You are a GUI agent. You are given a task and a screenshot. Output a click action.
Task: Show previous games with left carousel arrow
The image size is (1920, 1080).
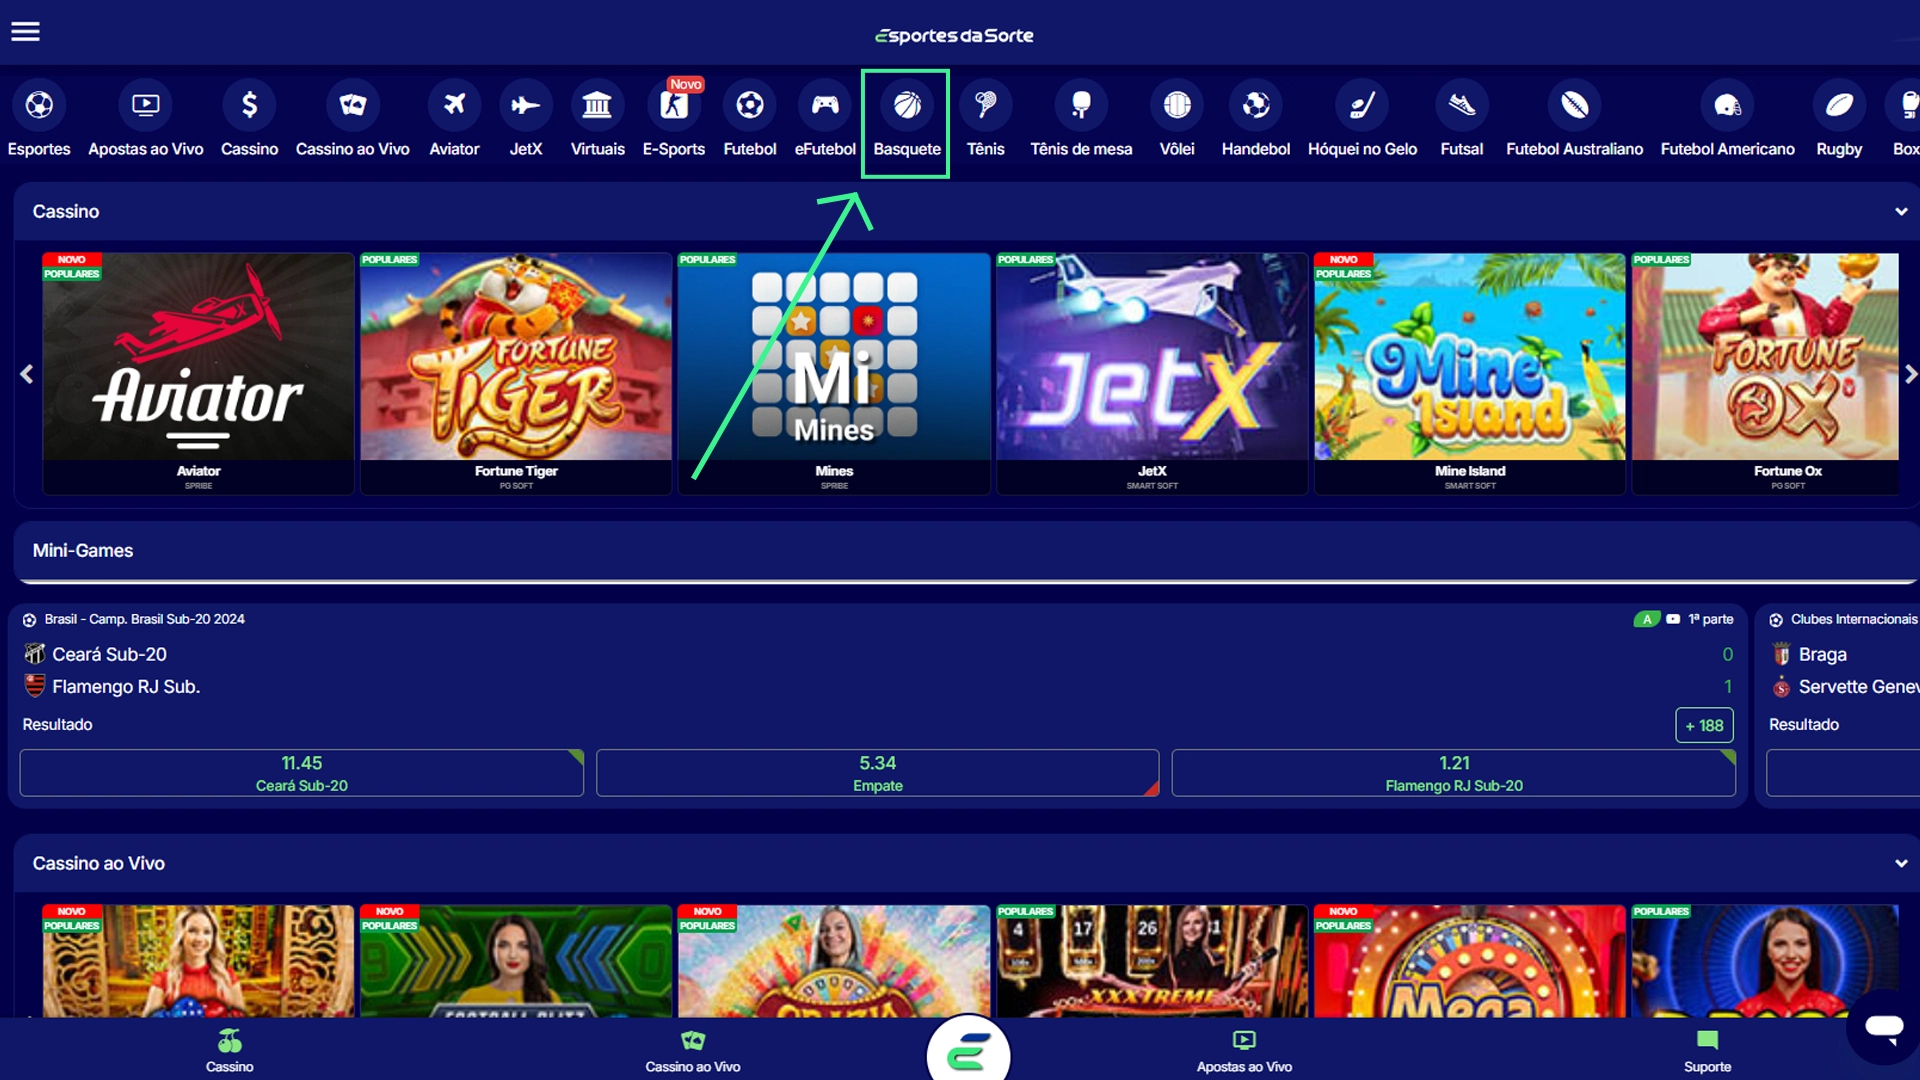tap(27, 374)
